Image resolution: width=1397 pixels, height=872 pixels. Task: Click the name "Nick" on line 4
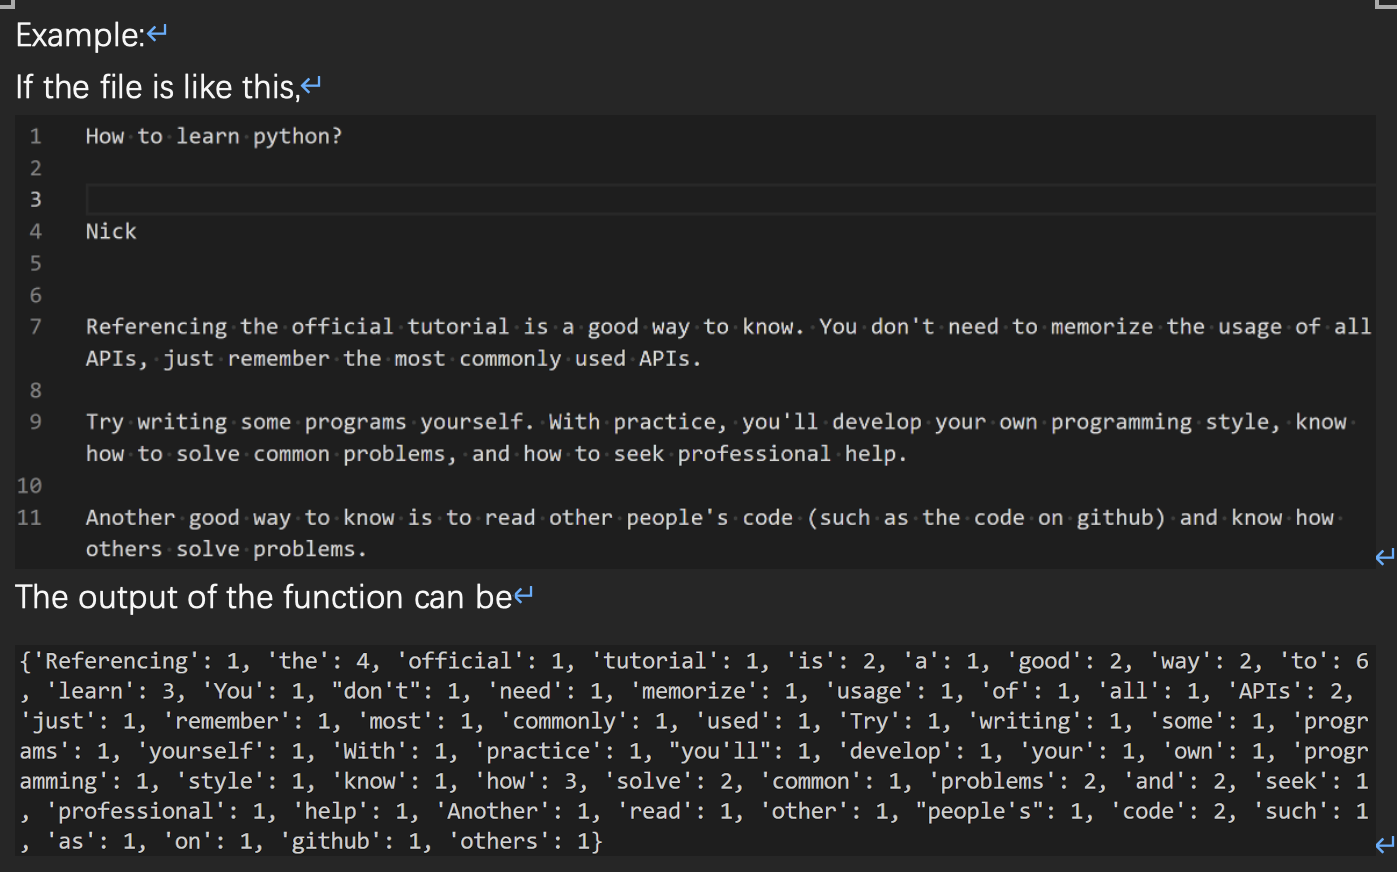[x=110, y=231]
